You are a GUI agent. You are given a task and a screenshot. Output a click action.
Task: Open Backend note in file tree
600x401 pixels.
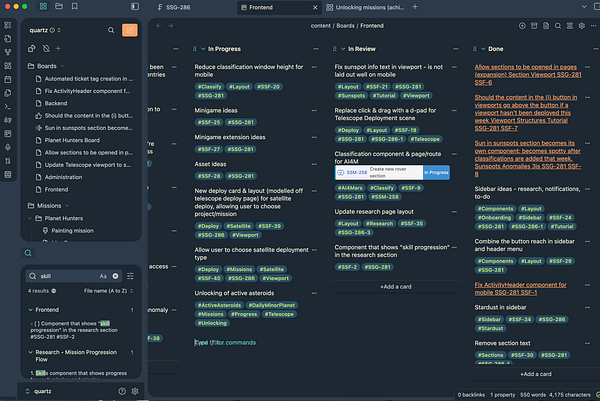pyautogui.click(x=56, y=103)
